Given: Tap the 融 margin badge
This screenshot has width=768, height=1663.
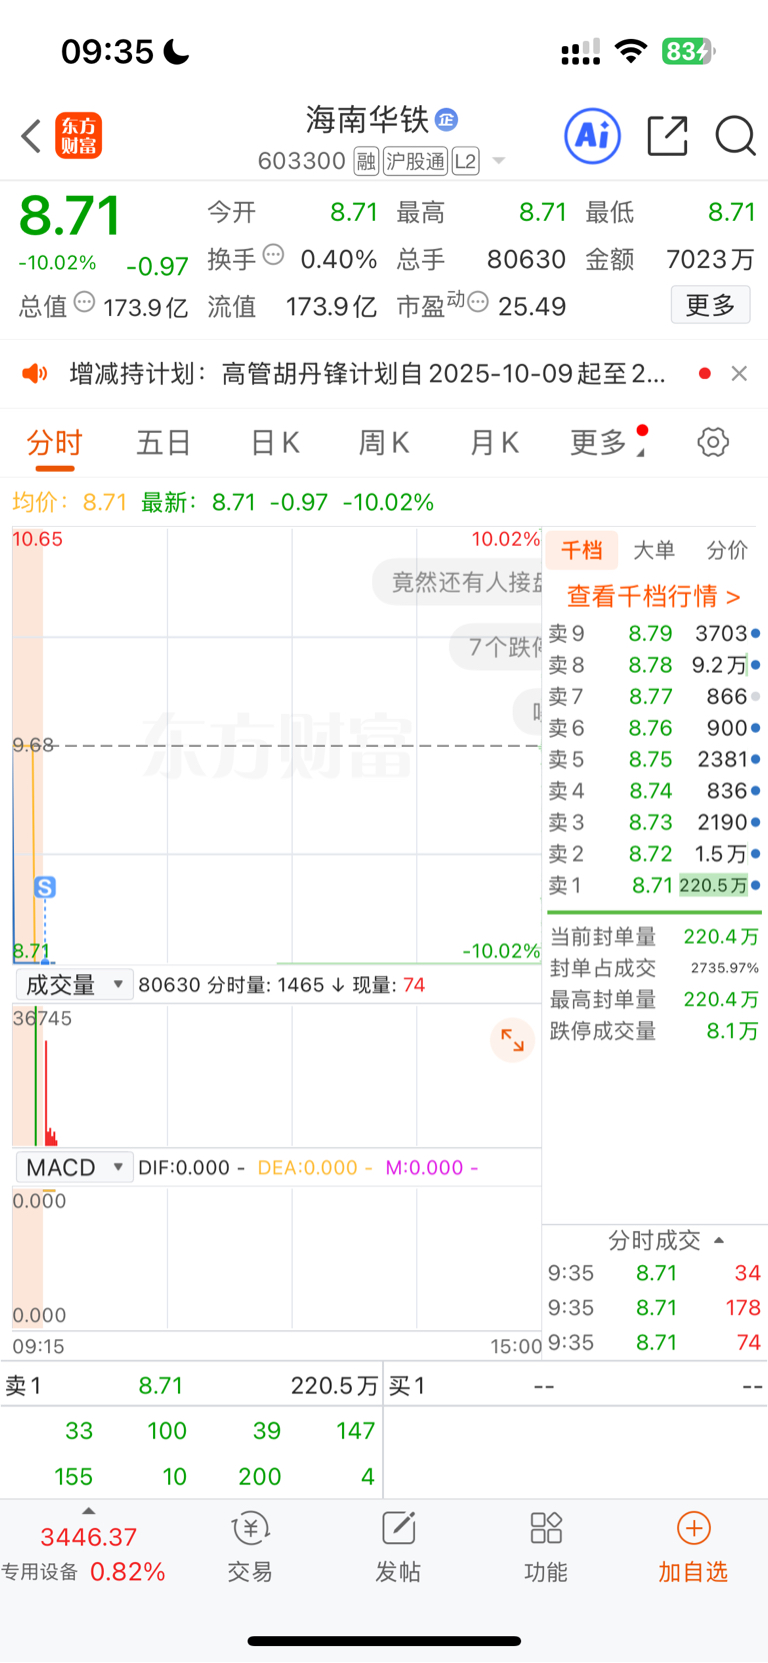Looking at the screenshot, I should [366, 161].
